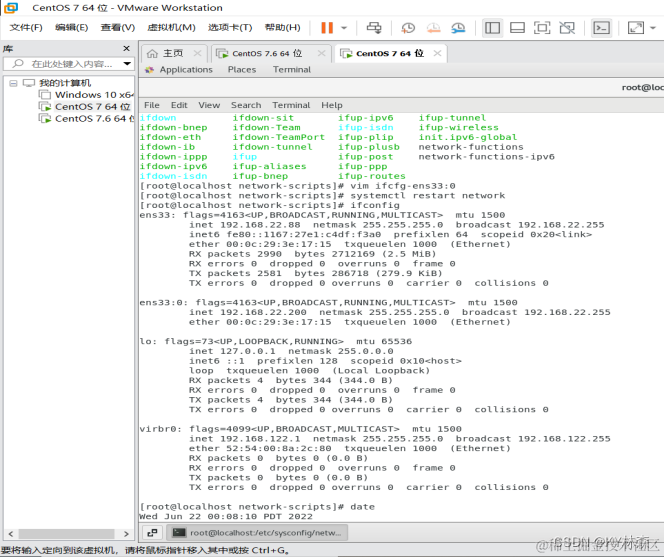Click the ifcfg-ens33:0 vim command line
Screen dimensions: 665x558
[x=298, y=186]
